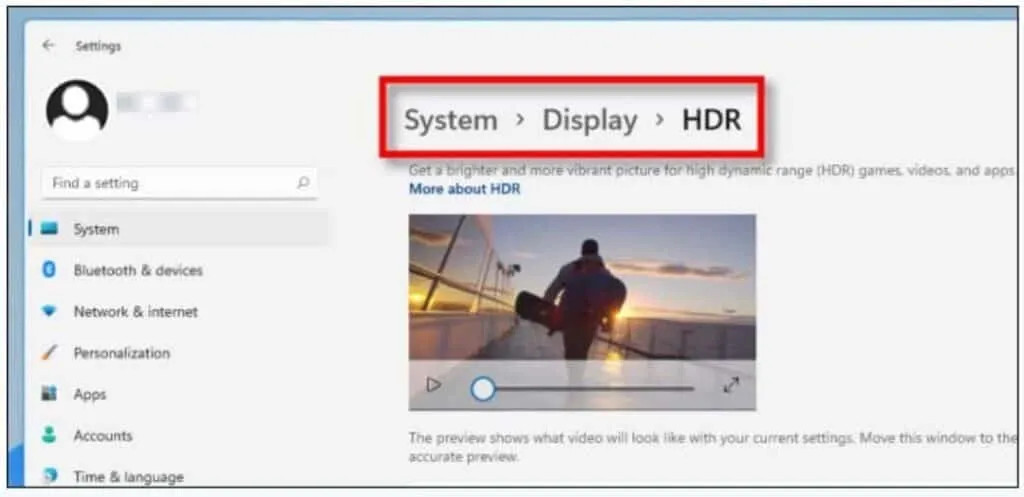Click the HDR breadcrumb title
The width and height of the screenshot is (1024, 497).
click(x=711, y=121)
